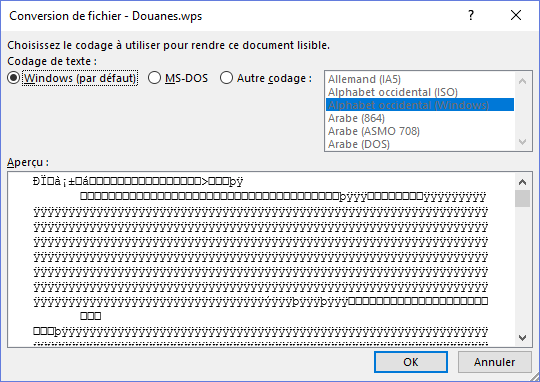This screenshot has width=540, height=382.
Task: Select the MS-DOS encoding radio button
Action: click(x=154, y=78)
